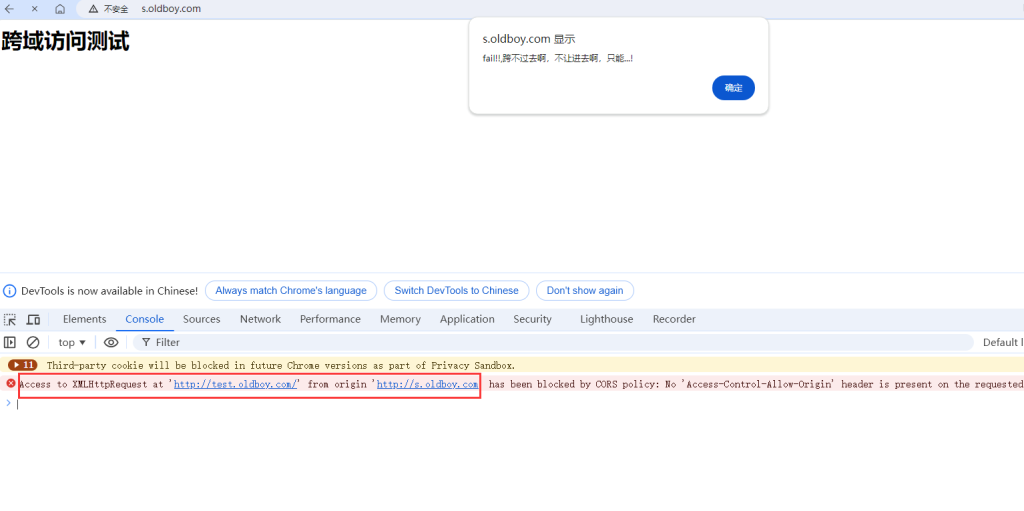Create live expression with eye icon
This screenshot has height=511, width=1024.
[x=111, y=342]
